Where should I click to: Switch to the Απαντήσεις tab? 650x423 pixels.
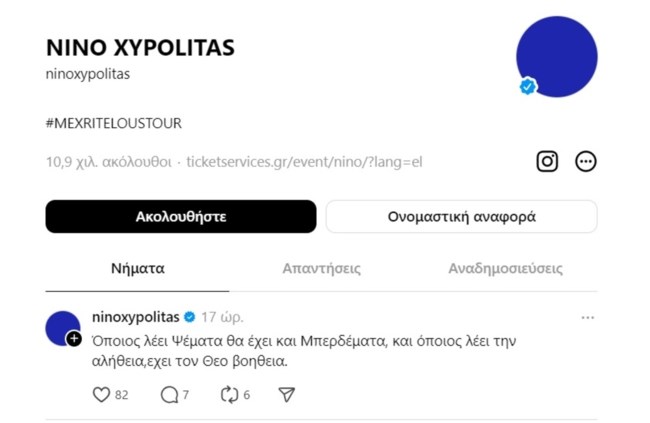[321, 269]
